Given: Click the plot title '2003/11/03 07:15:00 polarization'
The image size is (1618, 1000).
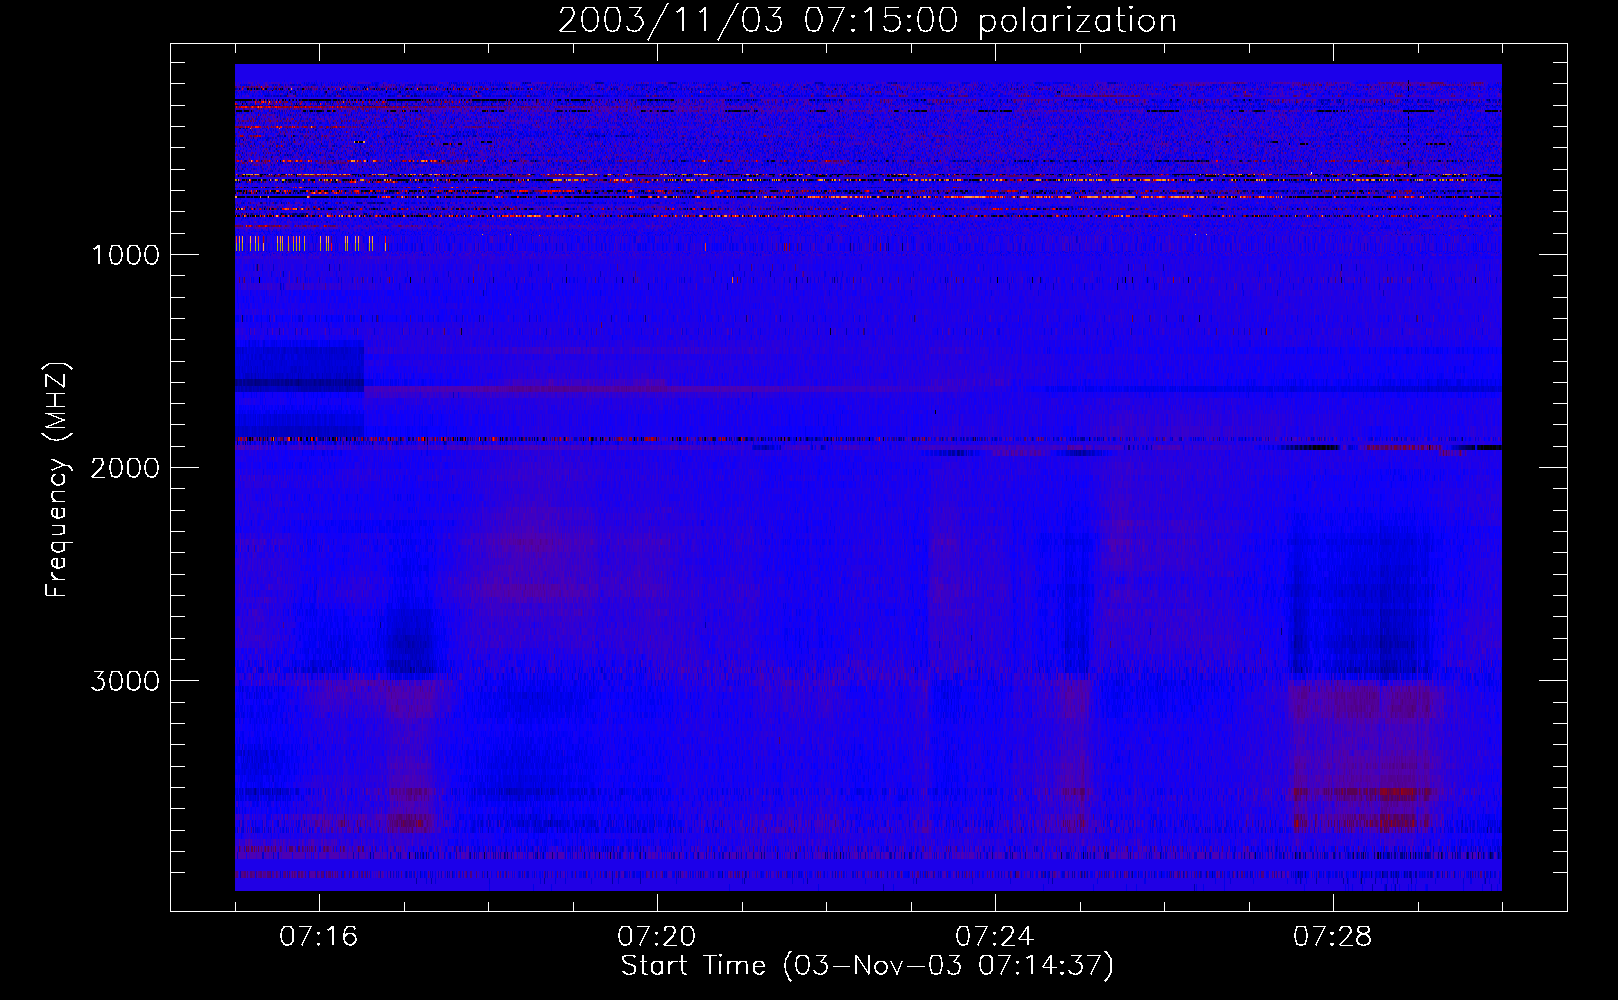Looking at the screenshot, I should pyautogui.click(x=867, y=21).
